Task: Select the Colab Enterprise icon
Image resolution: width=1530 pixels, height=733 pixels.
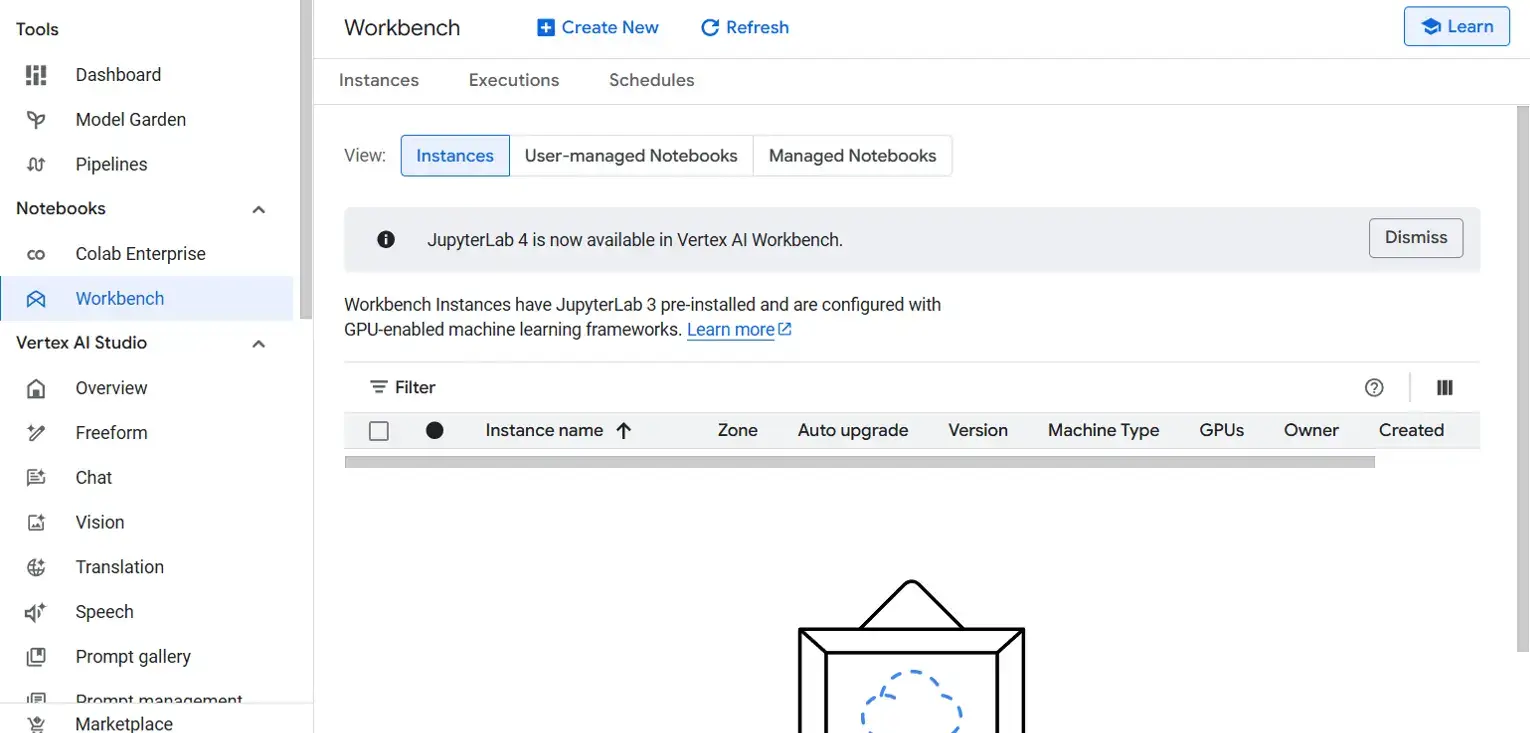Action: [36, 254]
